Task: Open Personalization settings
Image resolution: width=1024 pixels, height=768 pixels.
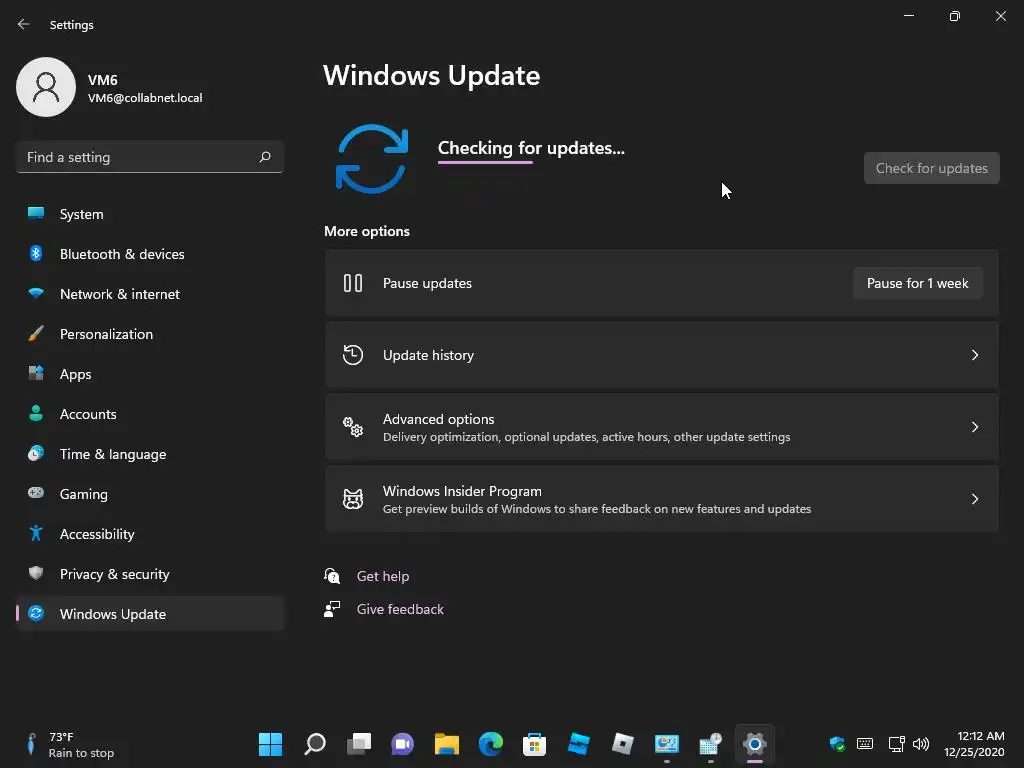Action: point(150,334)
